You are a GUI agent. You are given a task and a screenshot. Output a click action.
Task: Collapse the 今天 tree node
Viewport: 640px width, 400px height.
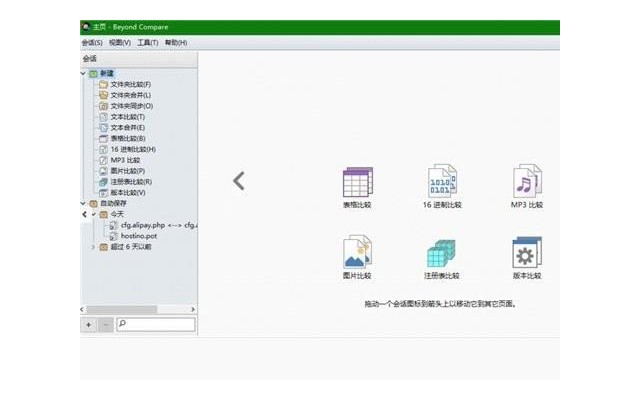(94, 214)
